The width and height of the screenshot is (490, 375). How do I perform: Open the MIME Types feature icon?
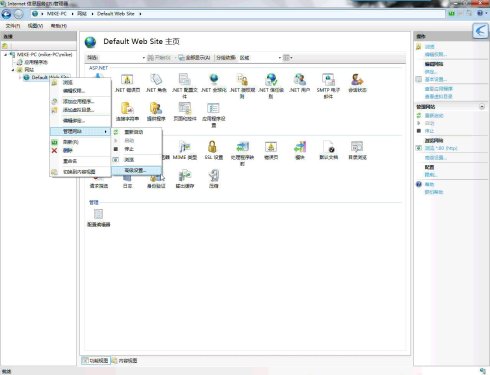(x=185, y=150)
